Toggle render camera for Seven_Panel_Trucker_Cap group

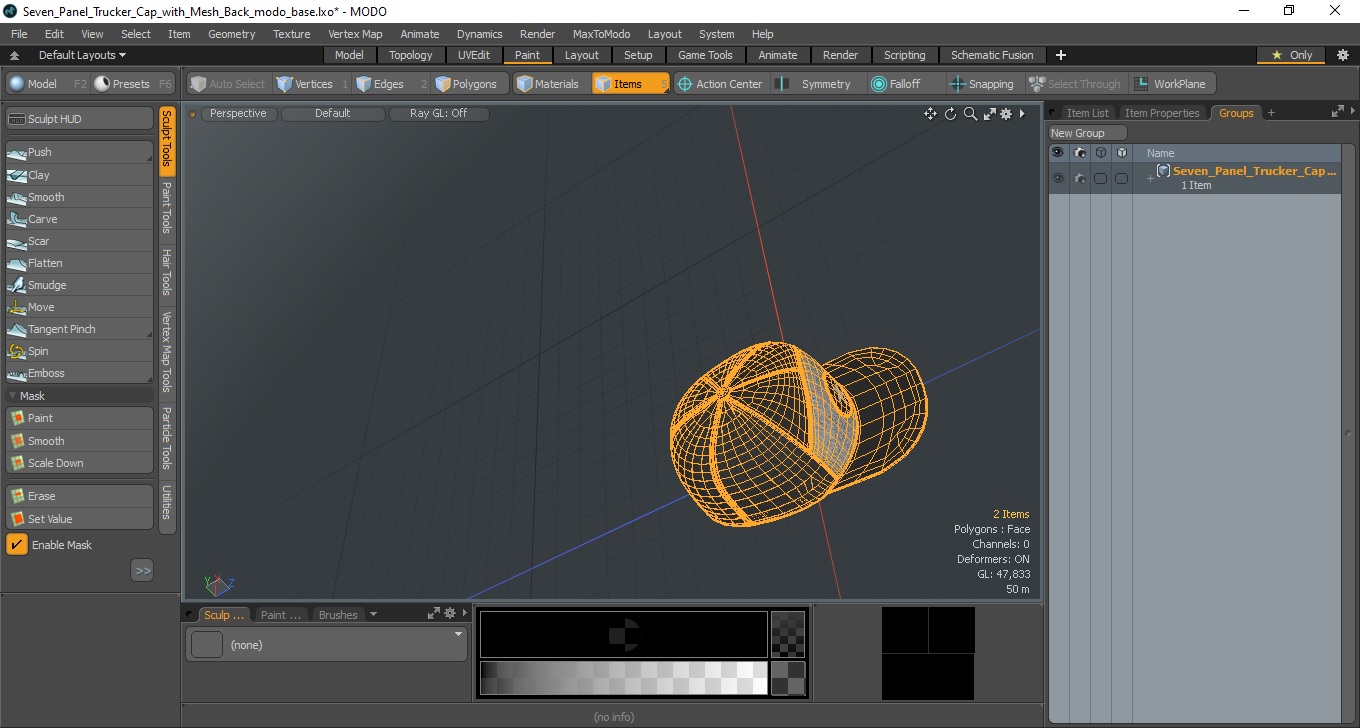1079,178
